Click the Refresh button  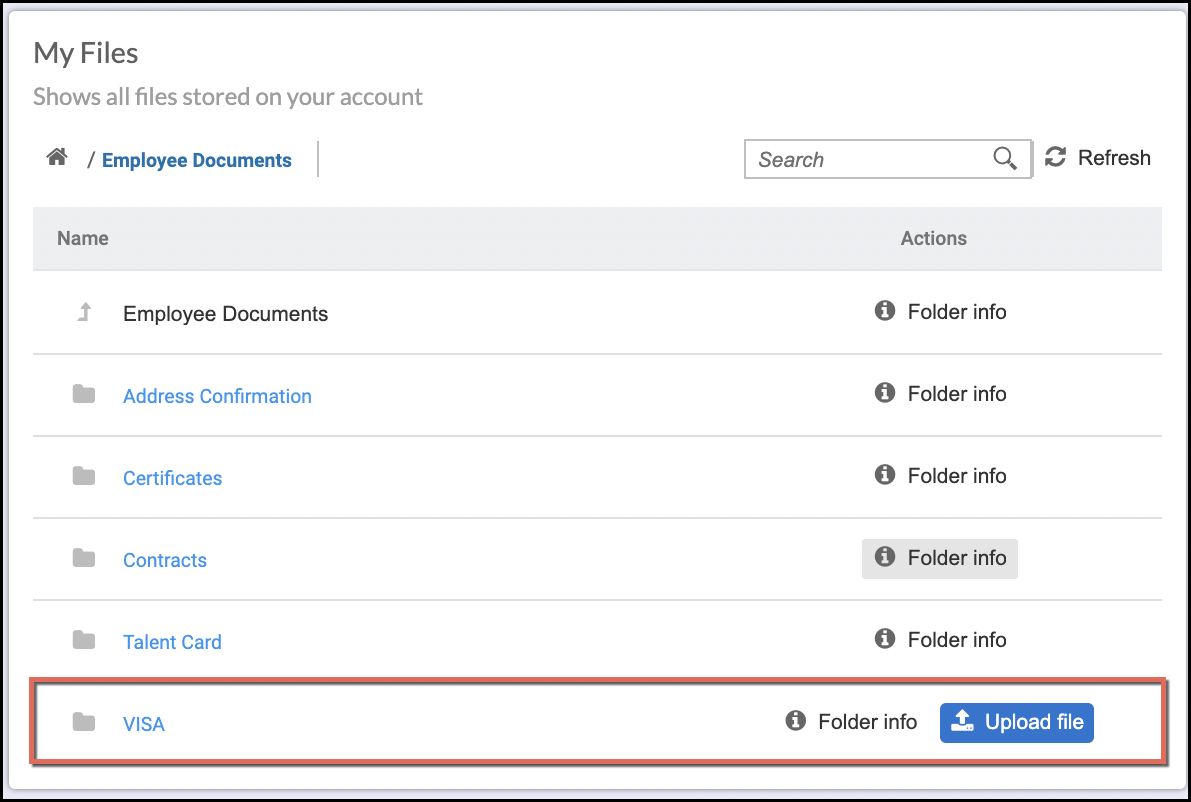[1098, 158]
